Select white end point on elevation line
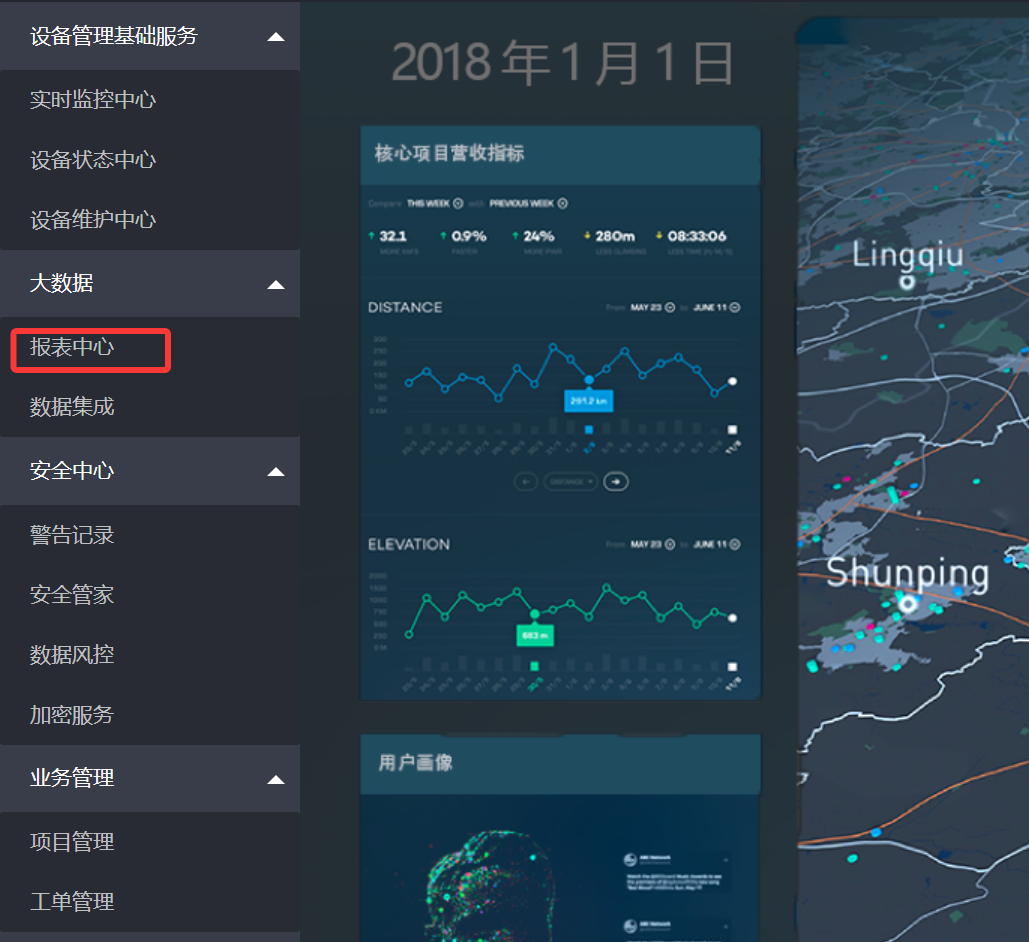1029x942 pixels. click(x=732, y=618)
